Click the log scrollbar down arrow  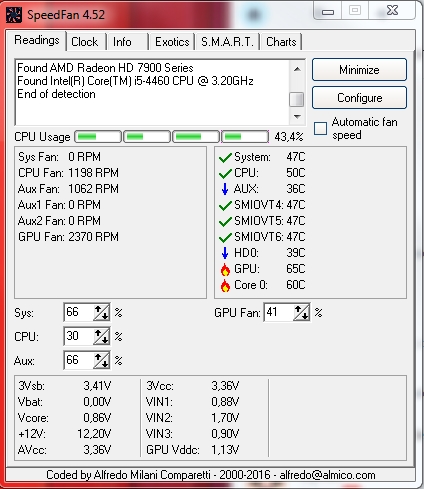(297, 116)
